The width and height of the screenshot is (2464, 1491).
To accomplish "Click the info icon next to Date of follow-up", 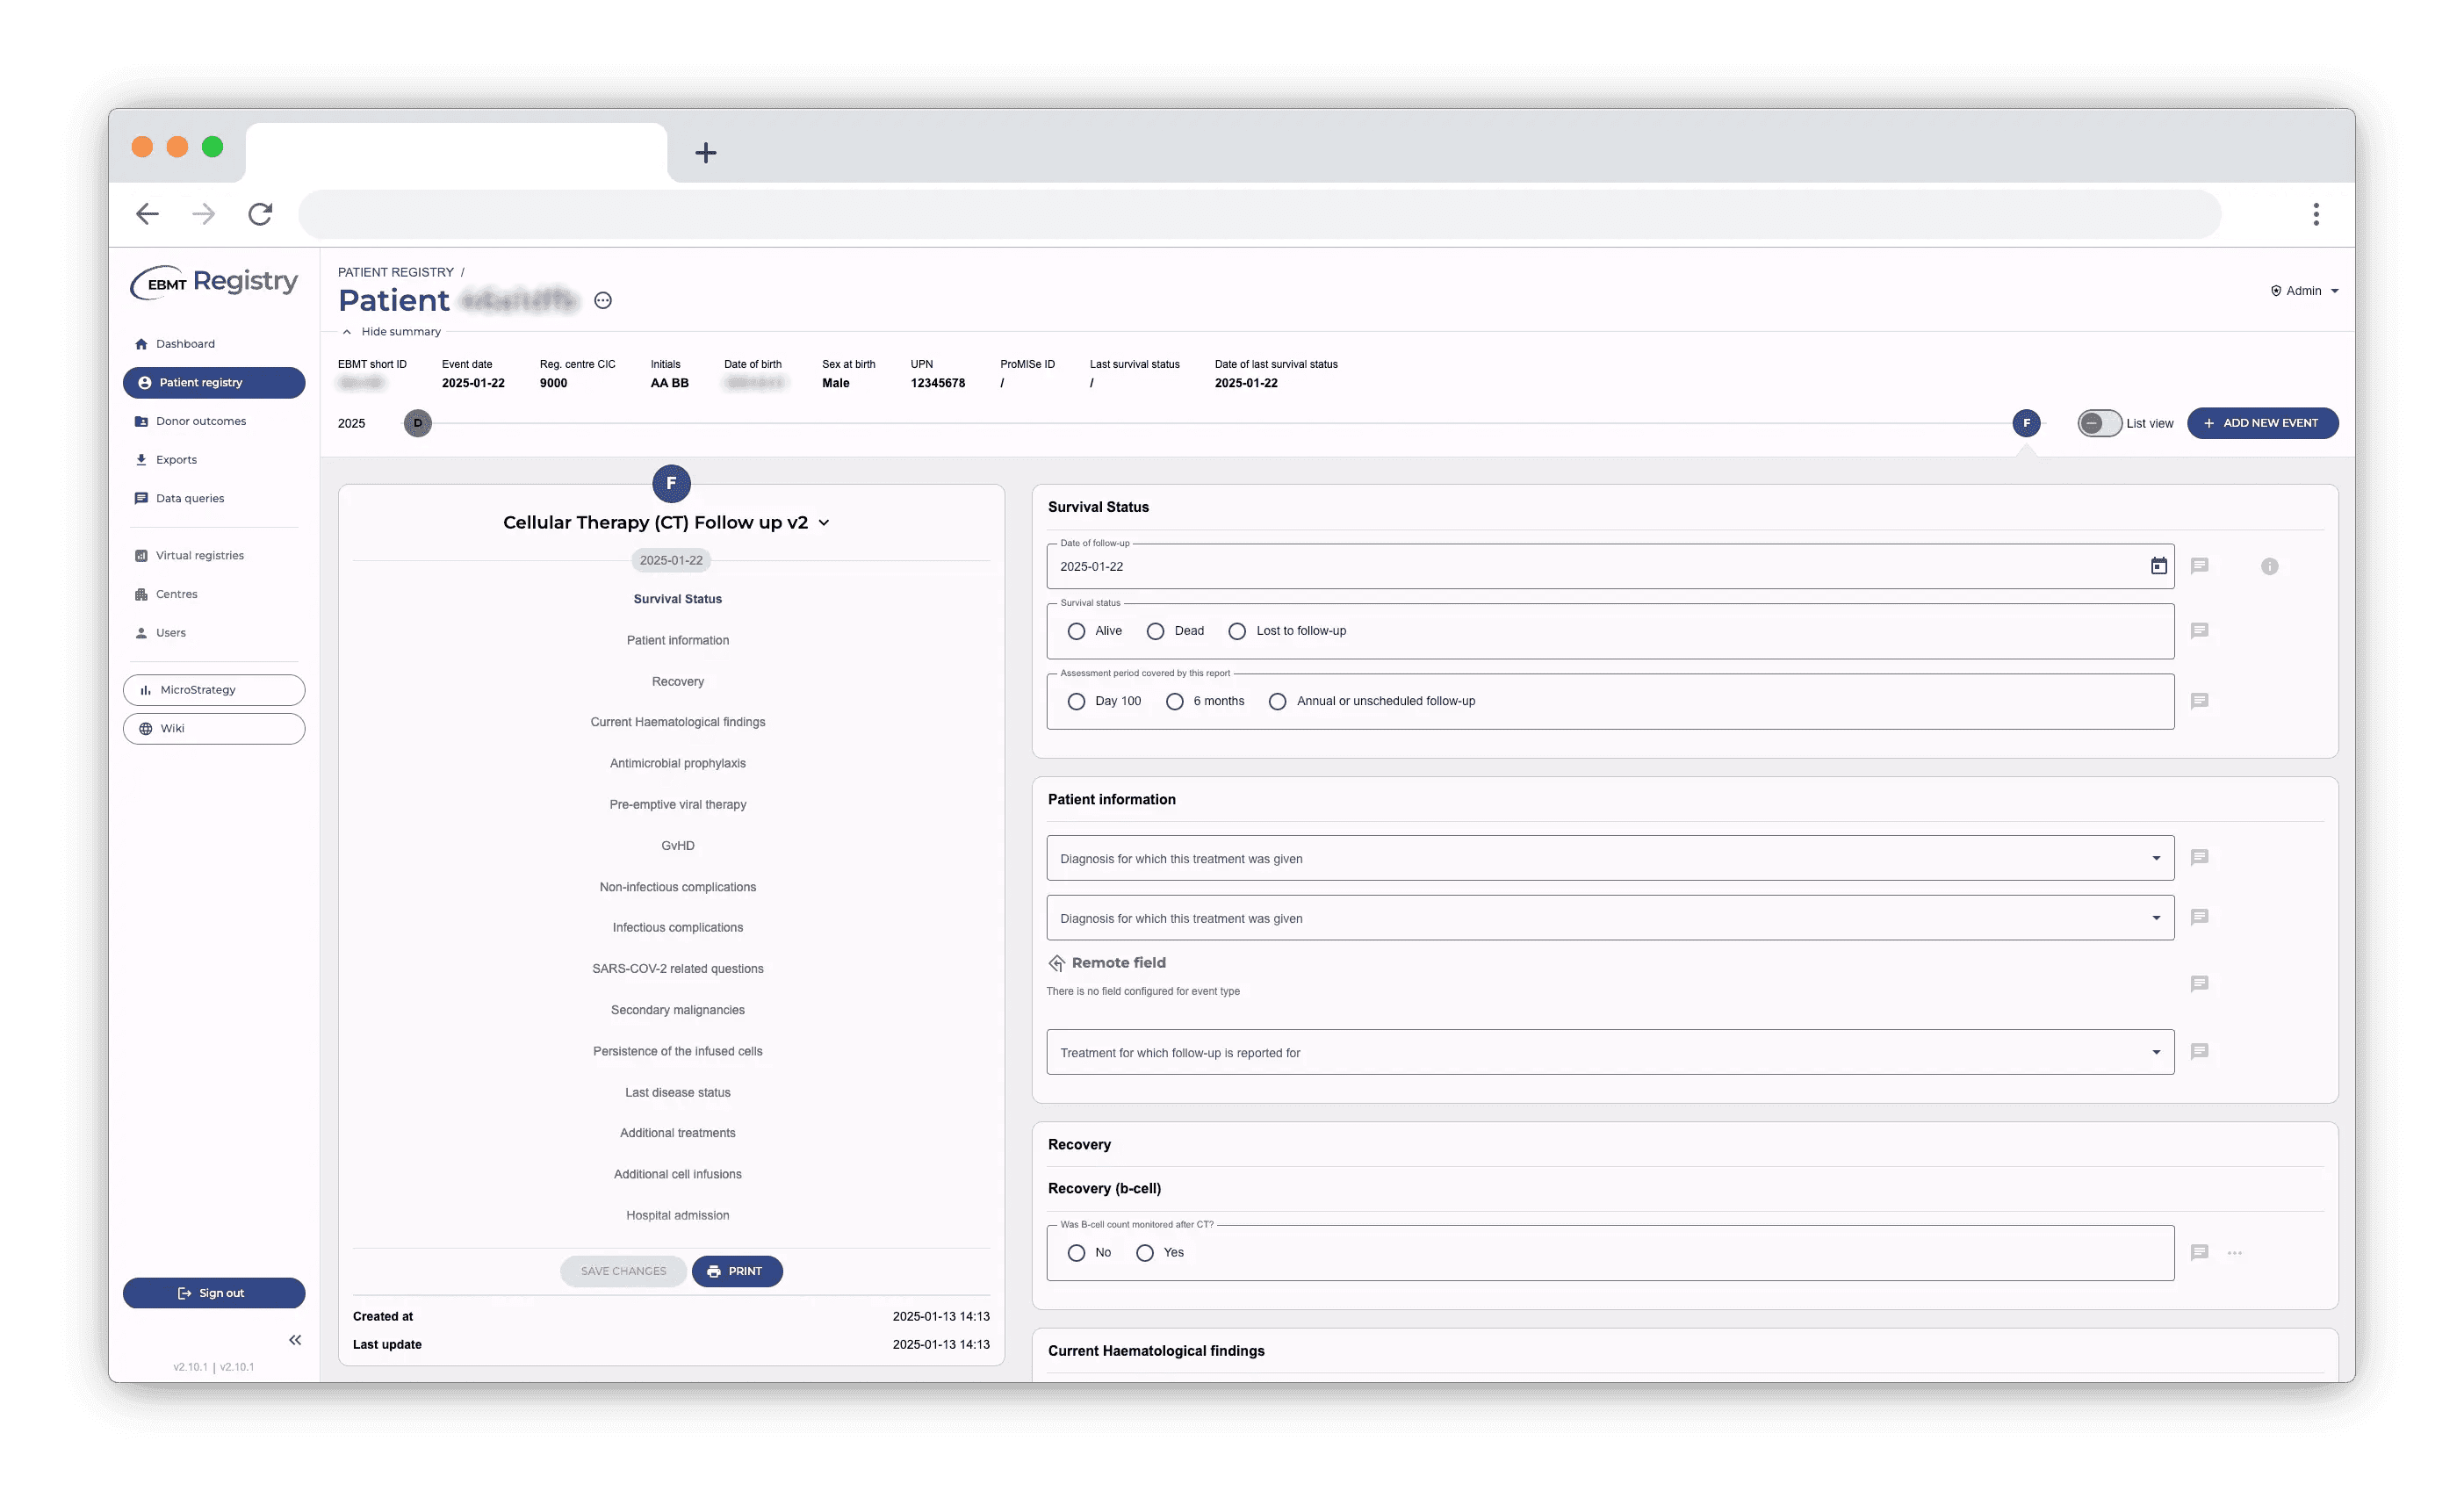I will [x=2269, y=567].
